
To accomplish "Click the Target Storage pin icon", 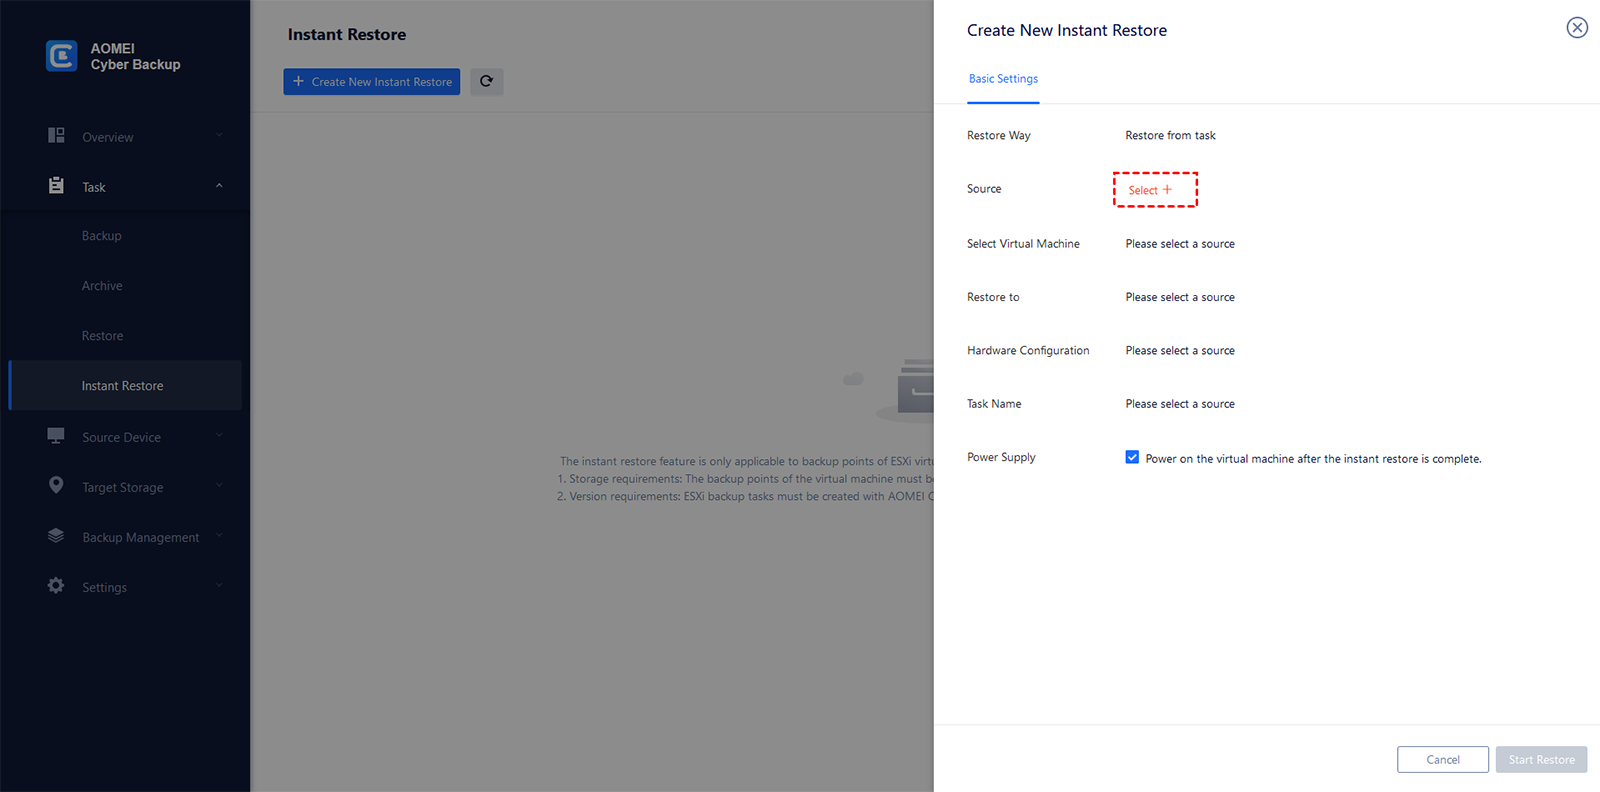I will (x=56, y=485).
